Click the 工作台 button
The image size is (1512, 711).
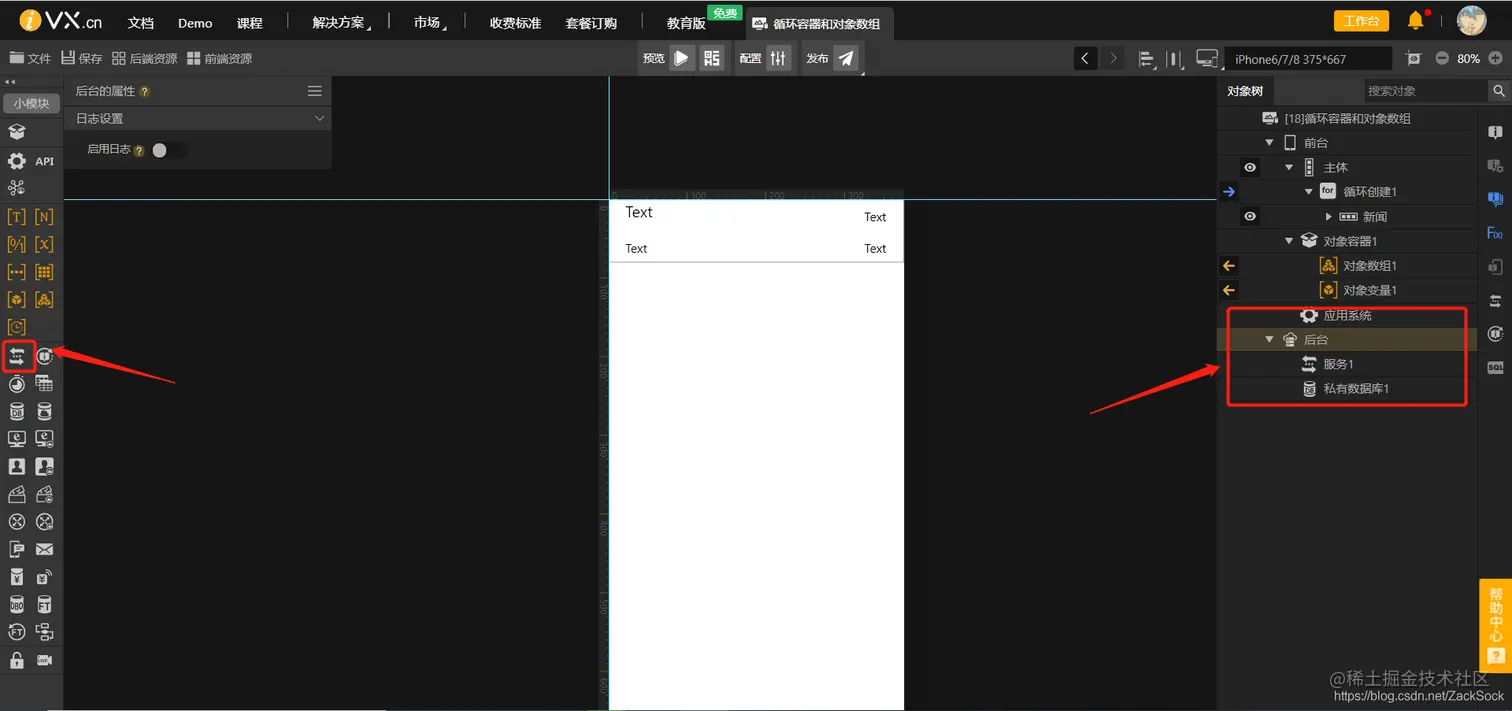(1361, 21)
